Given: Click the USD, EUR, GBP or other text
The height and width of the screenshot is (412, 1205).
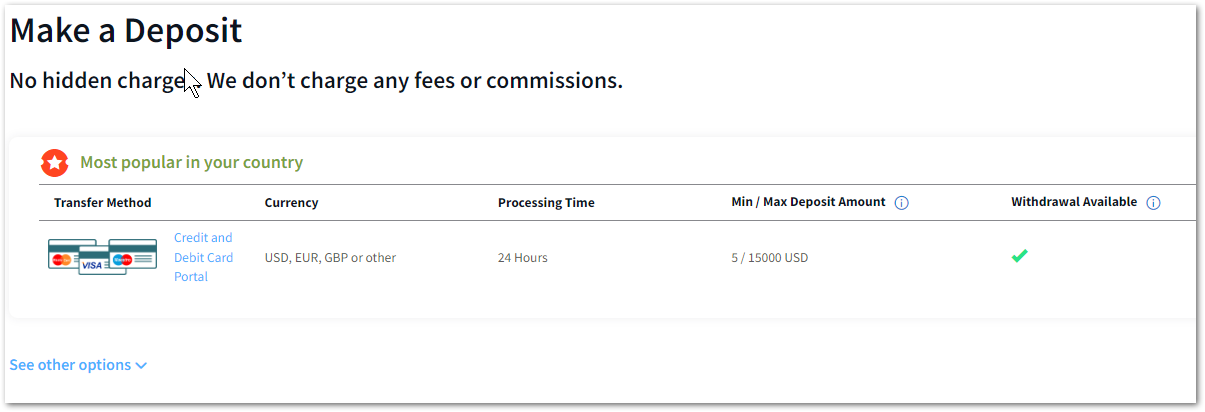Looking at the screenshot, I should tap(330, 258).
